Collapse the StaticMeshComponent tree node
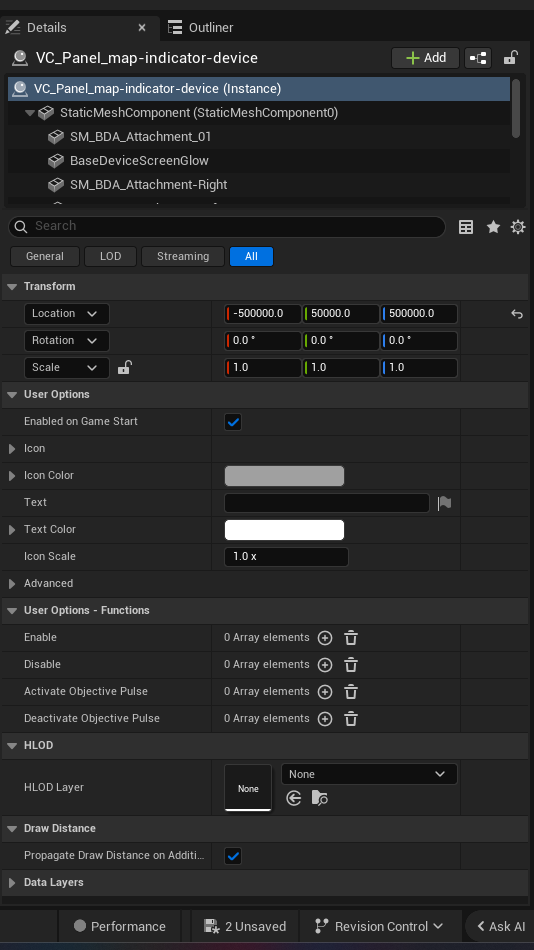Image resolution: width=534 pixels, height=950 pixels. [29, 113]
